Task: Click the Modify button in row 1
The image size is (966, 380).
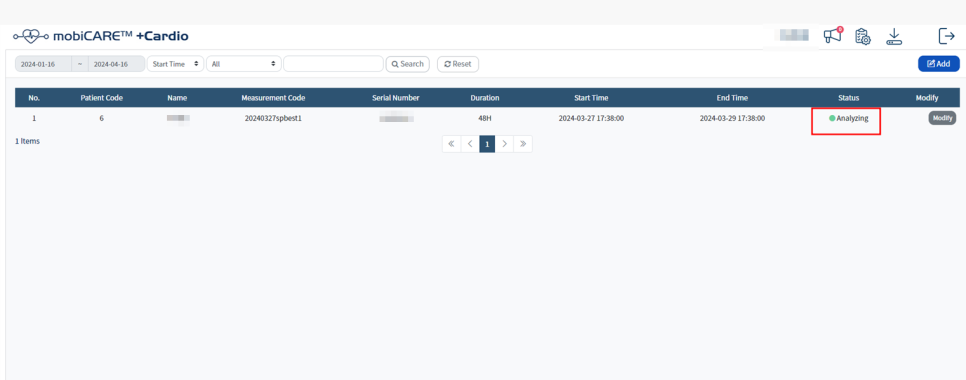Action: click(x=942, y=118)
